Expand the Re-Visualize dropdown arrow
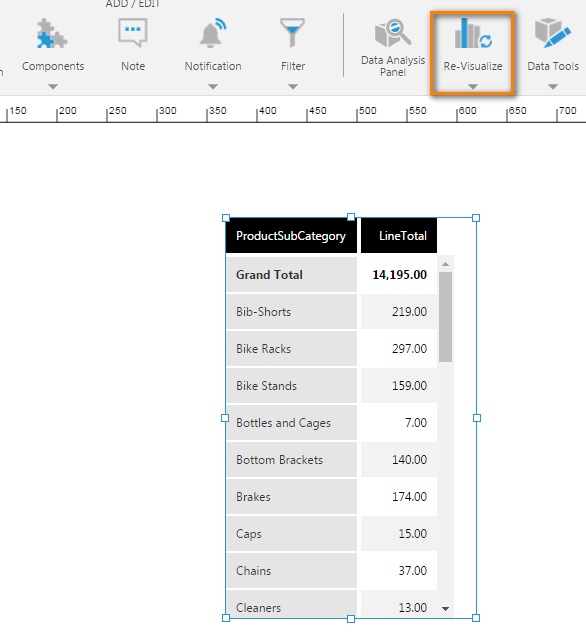The width and height of the screenshot is (586, 632). pos(473,86)
